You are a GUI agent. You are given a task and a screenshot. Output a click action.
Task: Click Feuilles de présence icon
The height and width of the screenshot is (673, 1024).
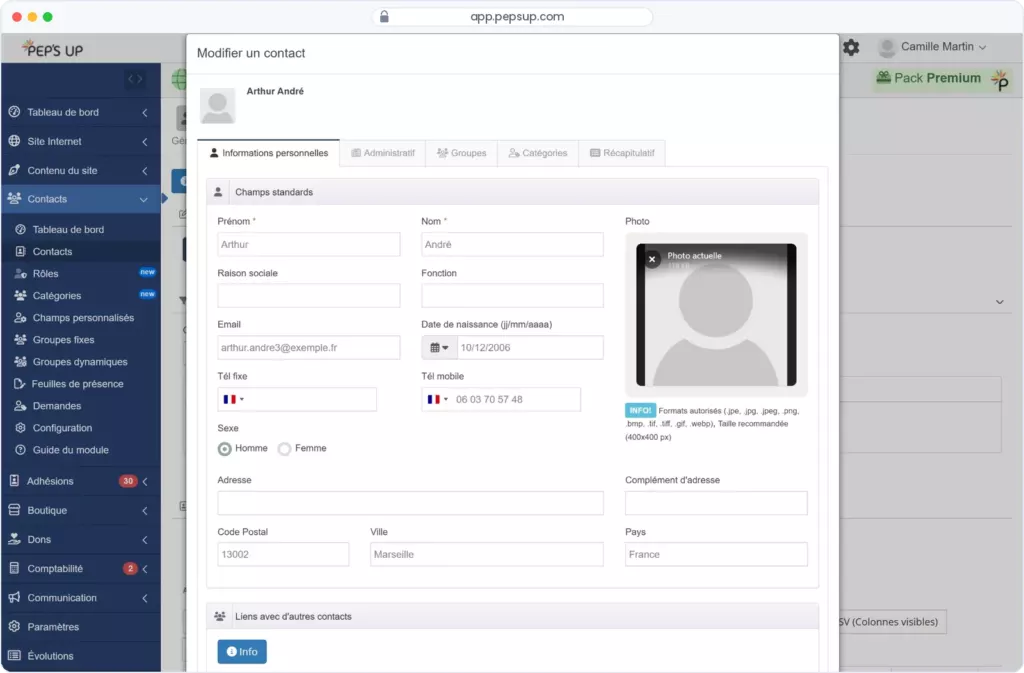[20, 384]
